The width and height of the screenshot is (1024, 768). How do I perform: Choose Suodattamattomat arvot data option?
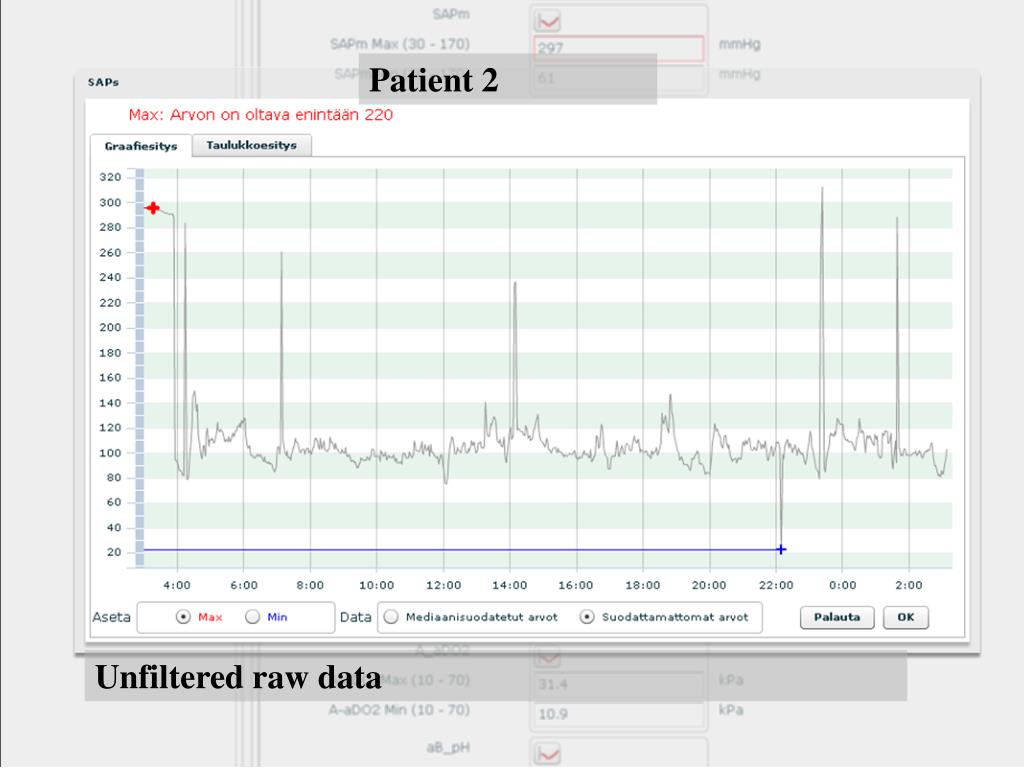587,616
